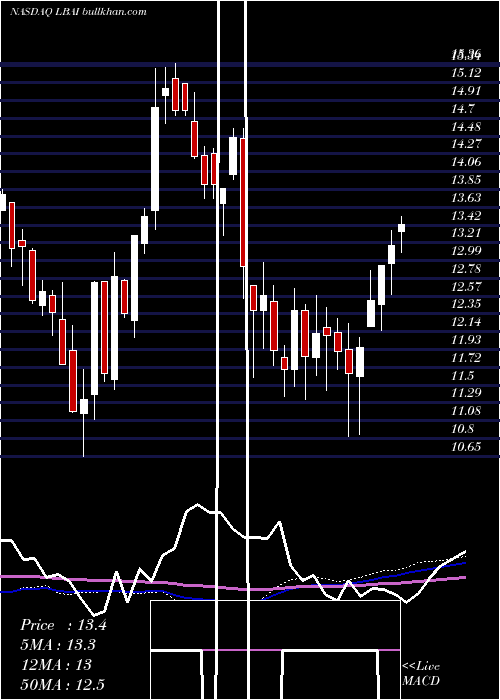This screenshot has height=700, width=500.
Task: Click the 12.14 price axis label
Action: [x=466, y=321]
